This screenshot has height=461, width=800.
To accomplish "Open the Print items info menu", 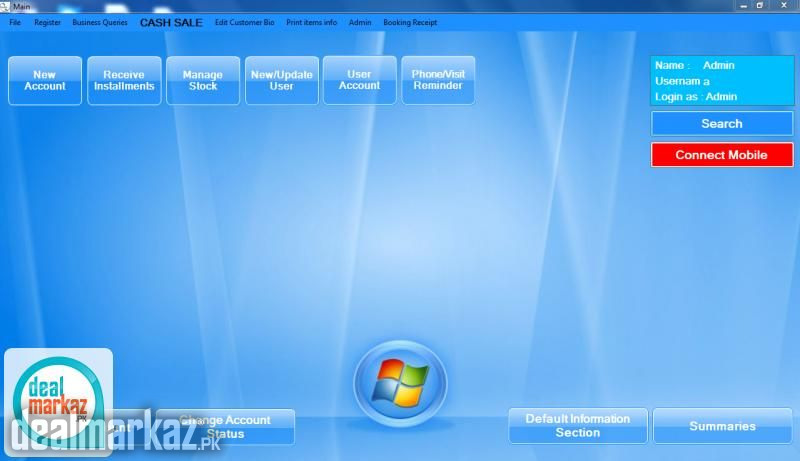I will [x=311, y=22].
